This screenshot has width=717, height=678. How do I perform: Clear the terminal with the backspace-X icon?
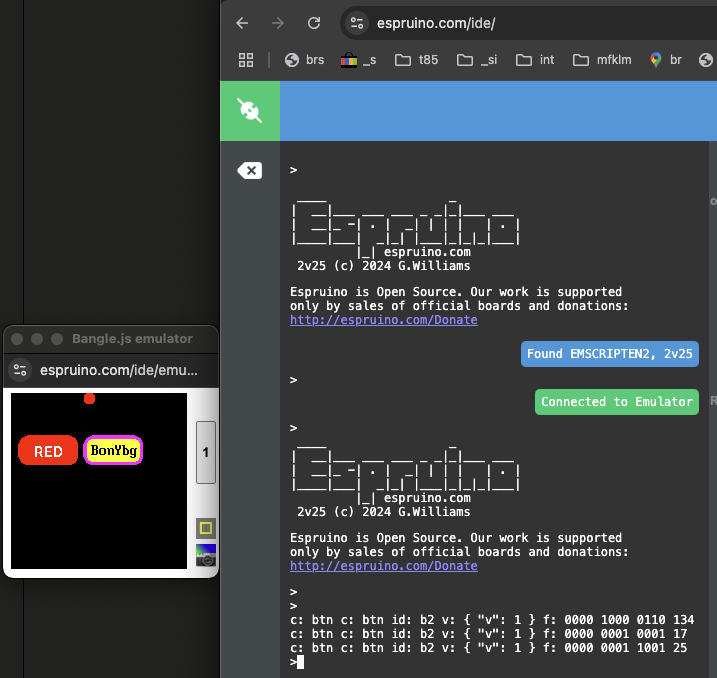[250, 171]
